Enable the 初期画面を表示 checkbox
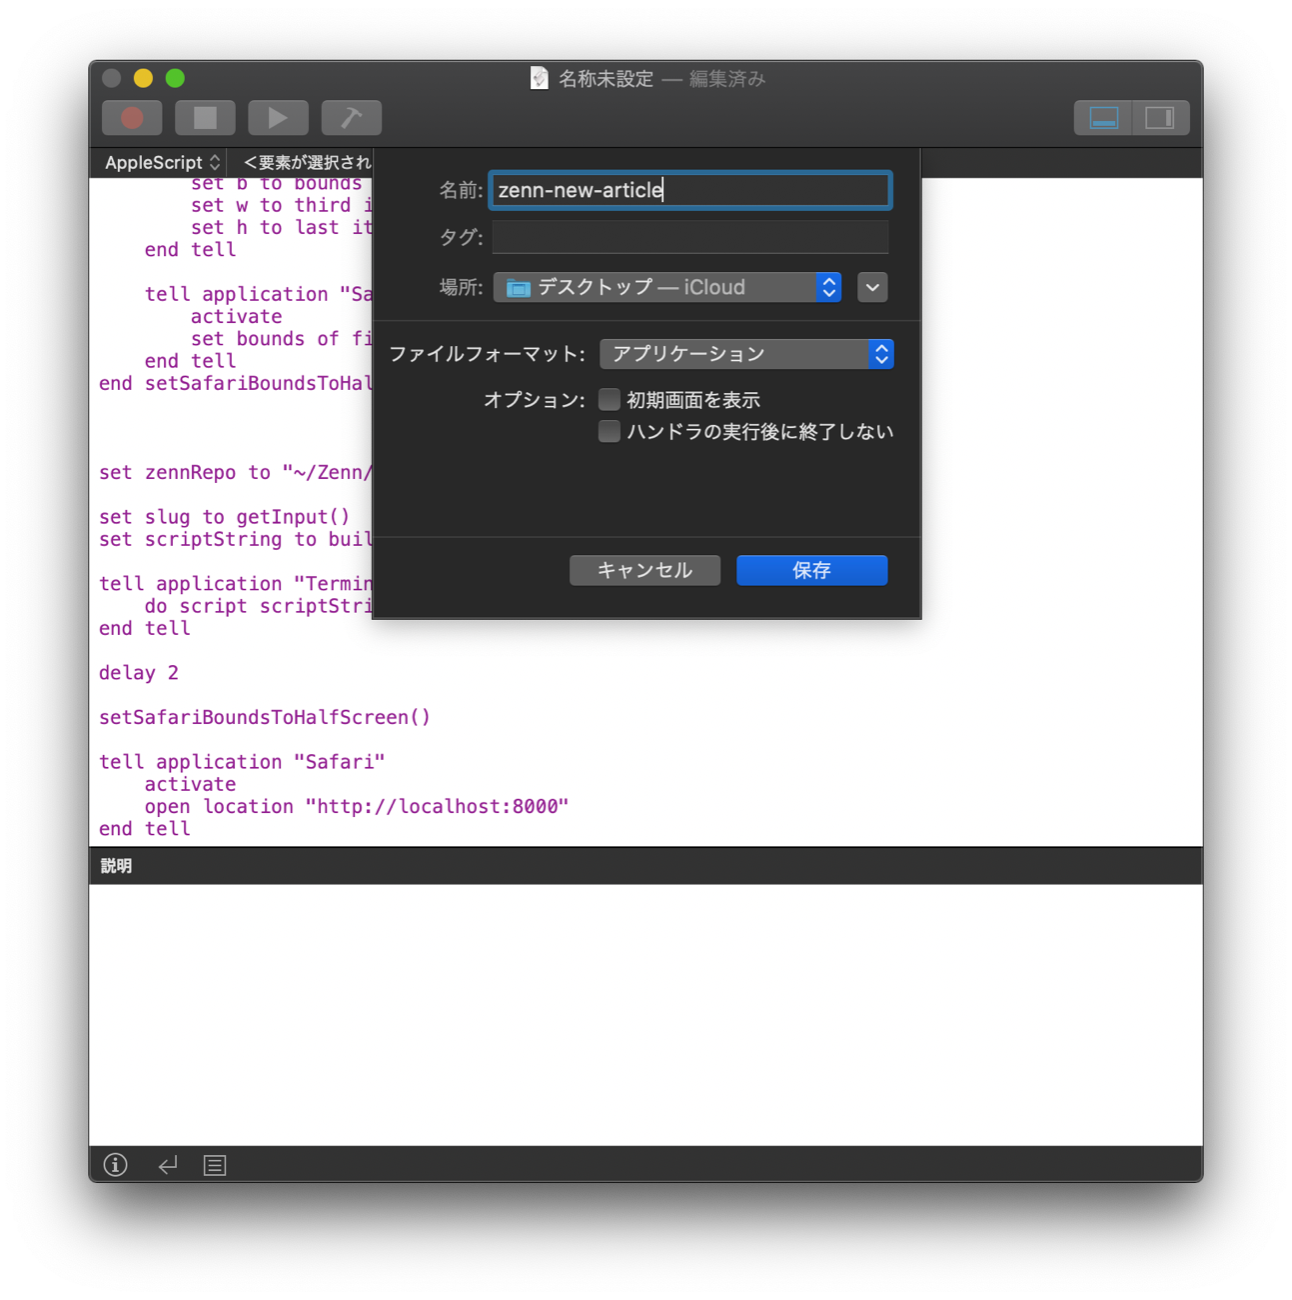Image resolution: width=1292 pixels, height=1300 pixels. click(609, 400)
